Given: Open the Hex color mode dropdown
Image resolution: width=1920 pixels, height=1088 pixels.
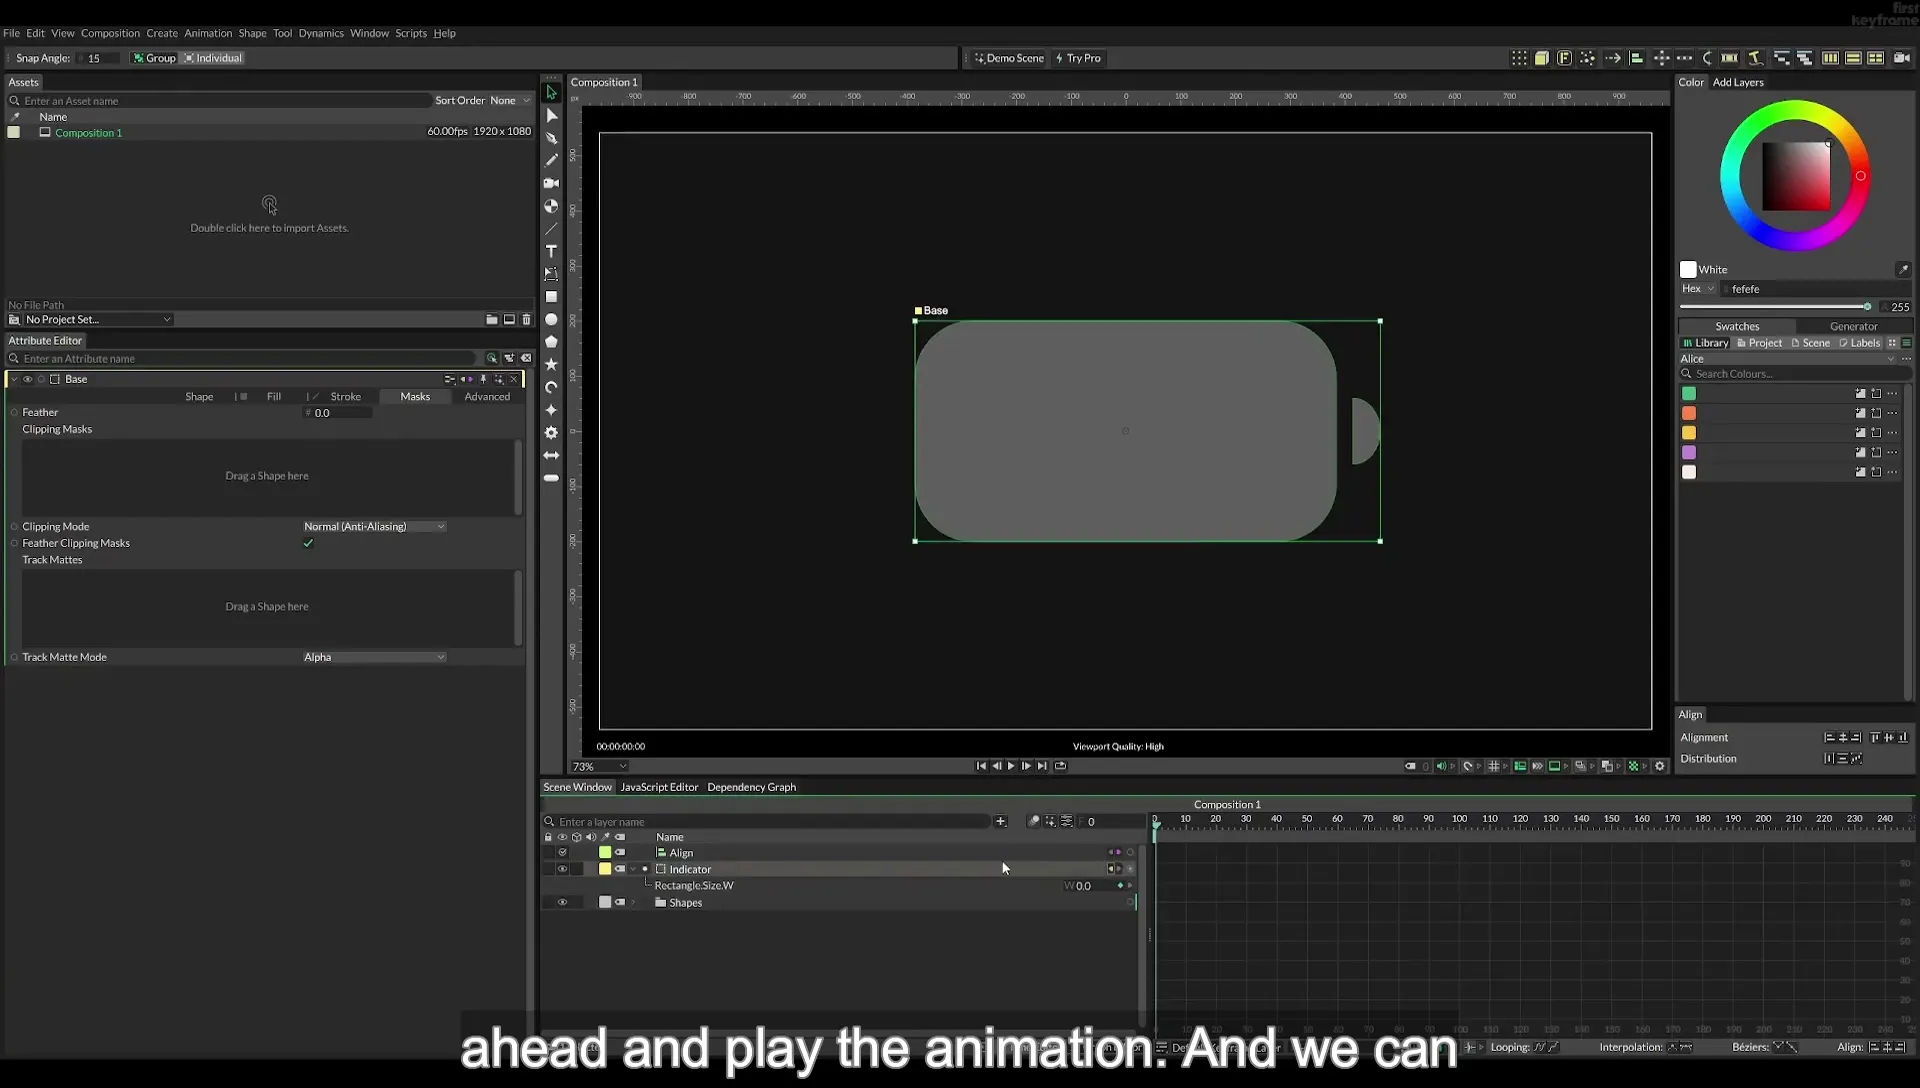Looking at the screenshot, I should click(1698, 289).
